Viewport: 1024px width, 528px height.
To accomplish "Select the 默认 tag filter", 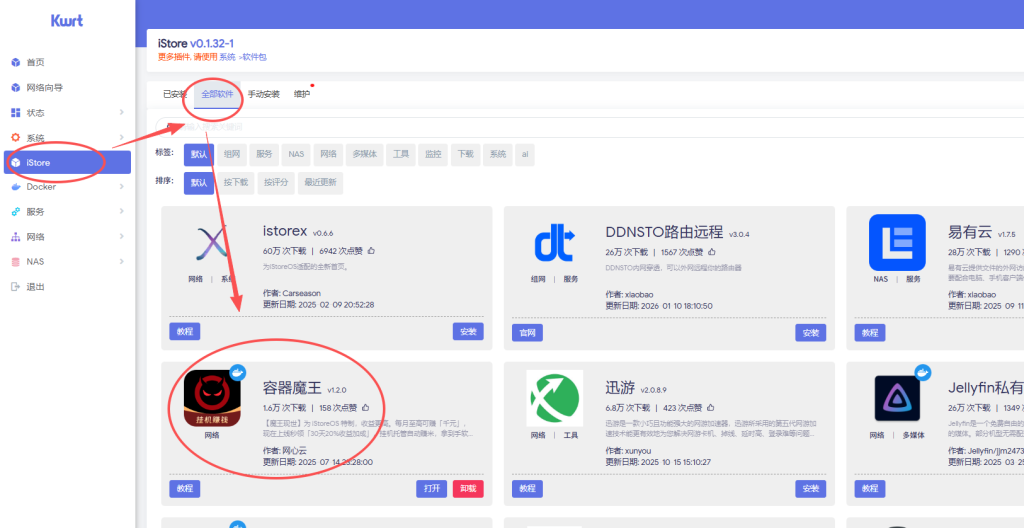I will point(199,155).
